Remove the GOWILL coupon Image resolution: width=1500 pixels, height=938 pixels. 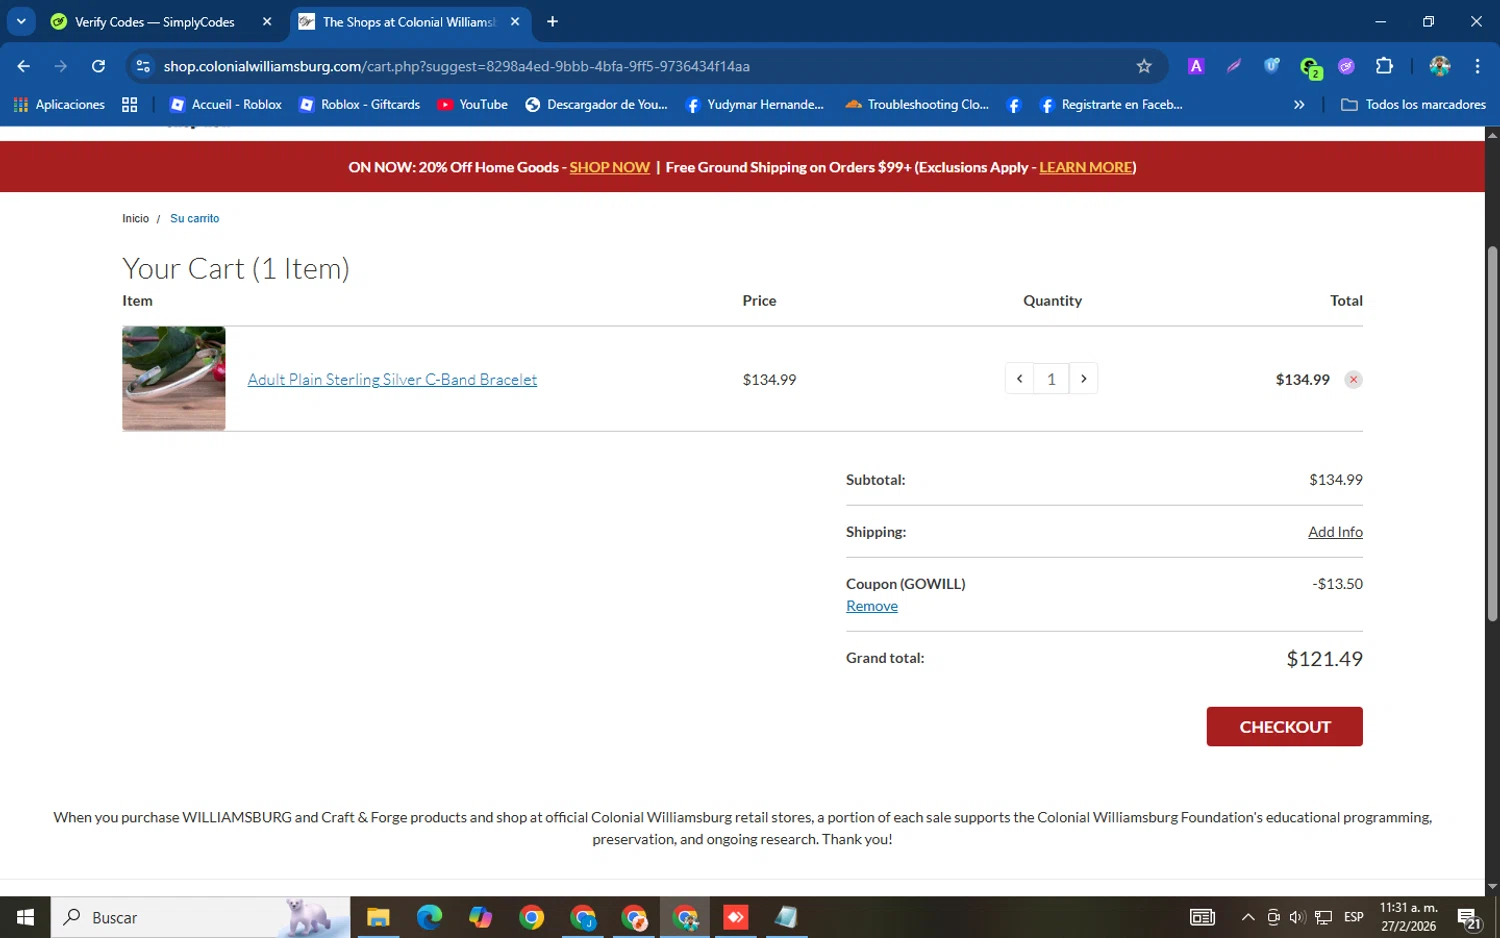point(872,606)
